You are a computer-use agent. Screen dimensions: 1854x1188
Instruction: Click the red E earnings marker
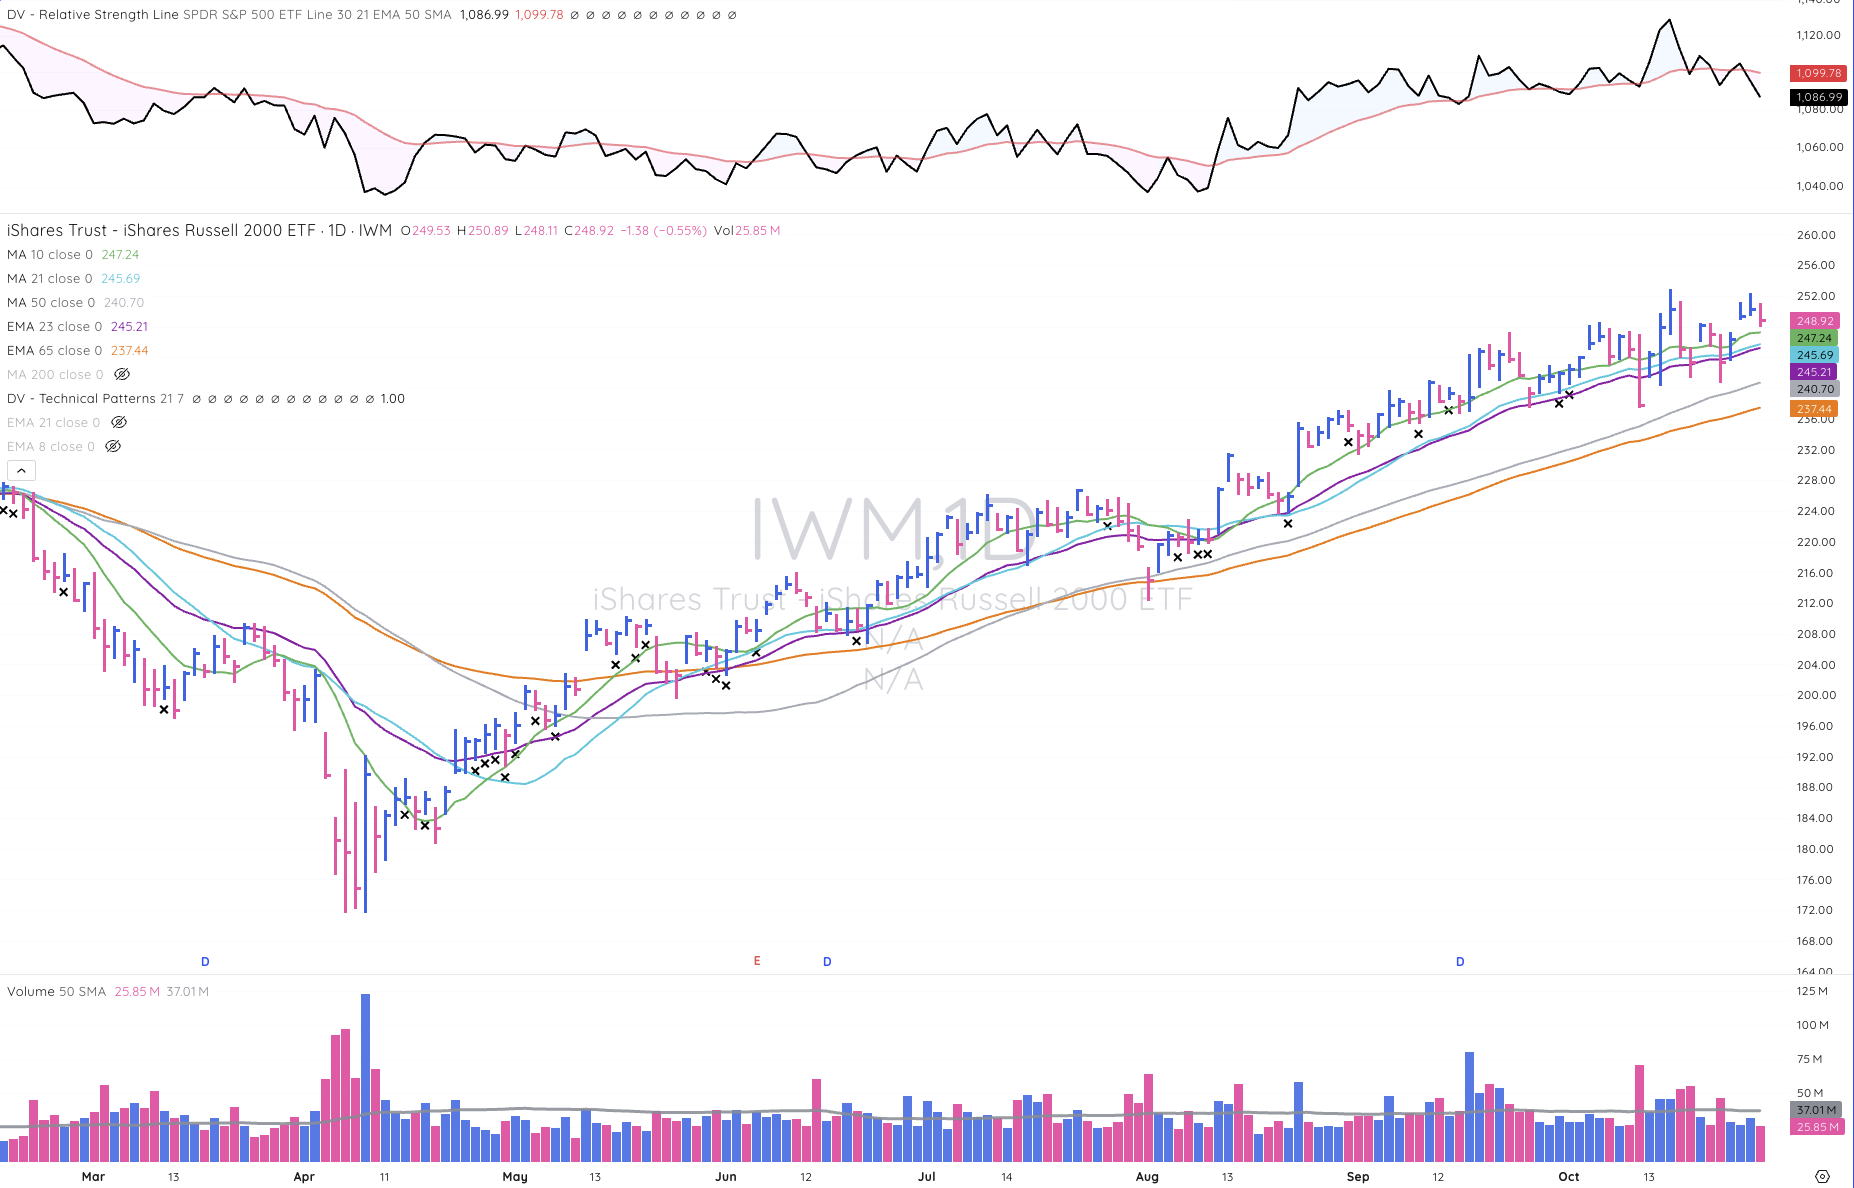tap(757, 961)
